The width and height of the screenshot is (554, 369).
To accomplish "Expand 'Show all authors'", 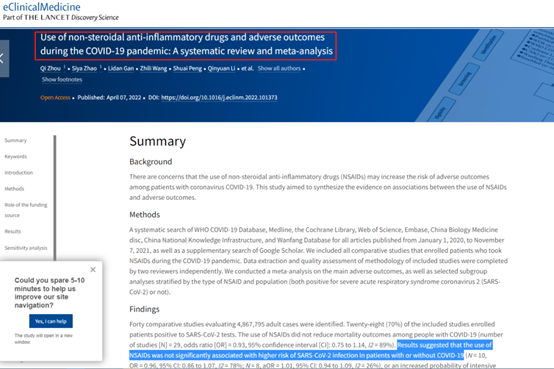I will (279, 69).
